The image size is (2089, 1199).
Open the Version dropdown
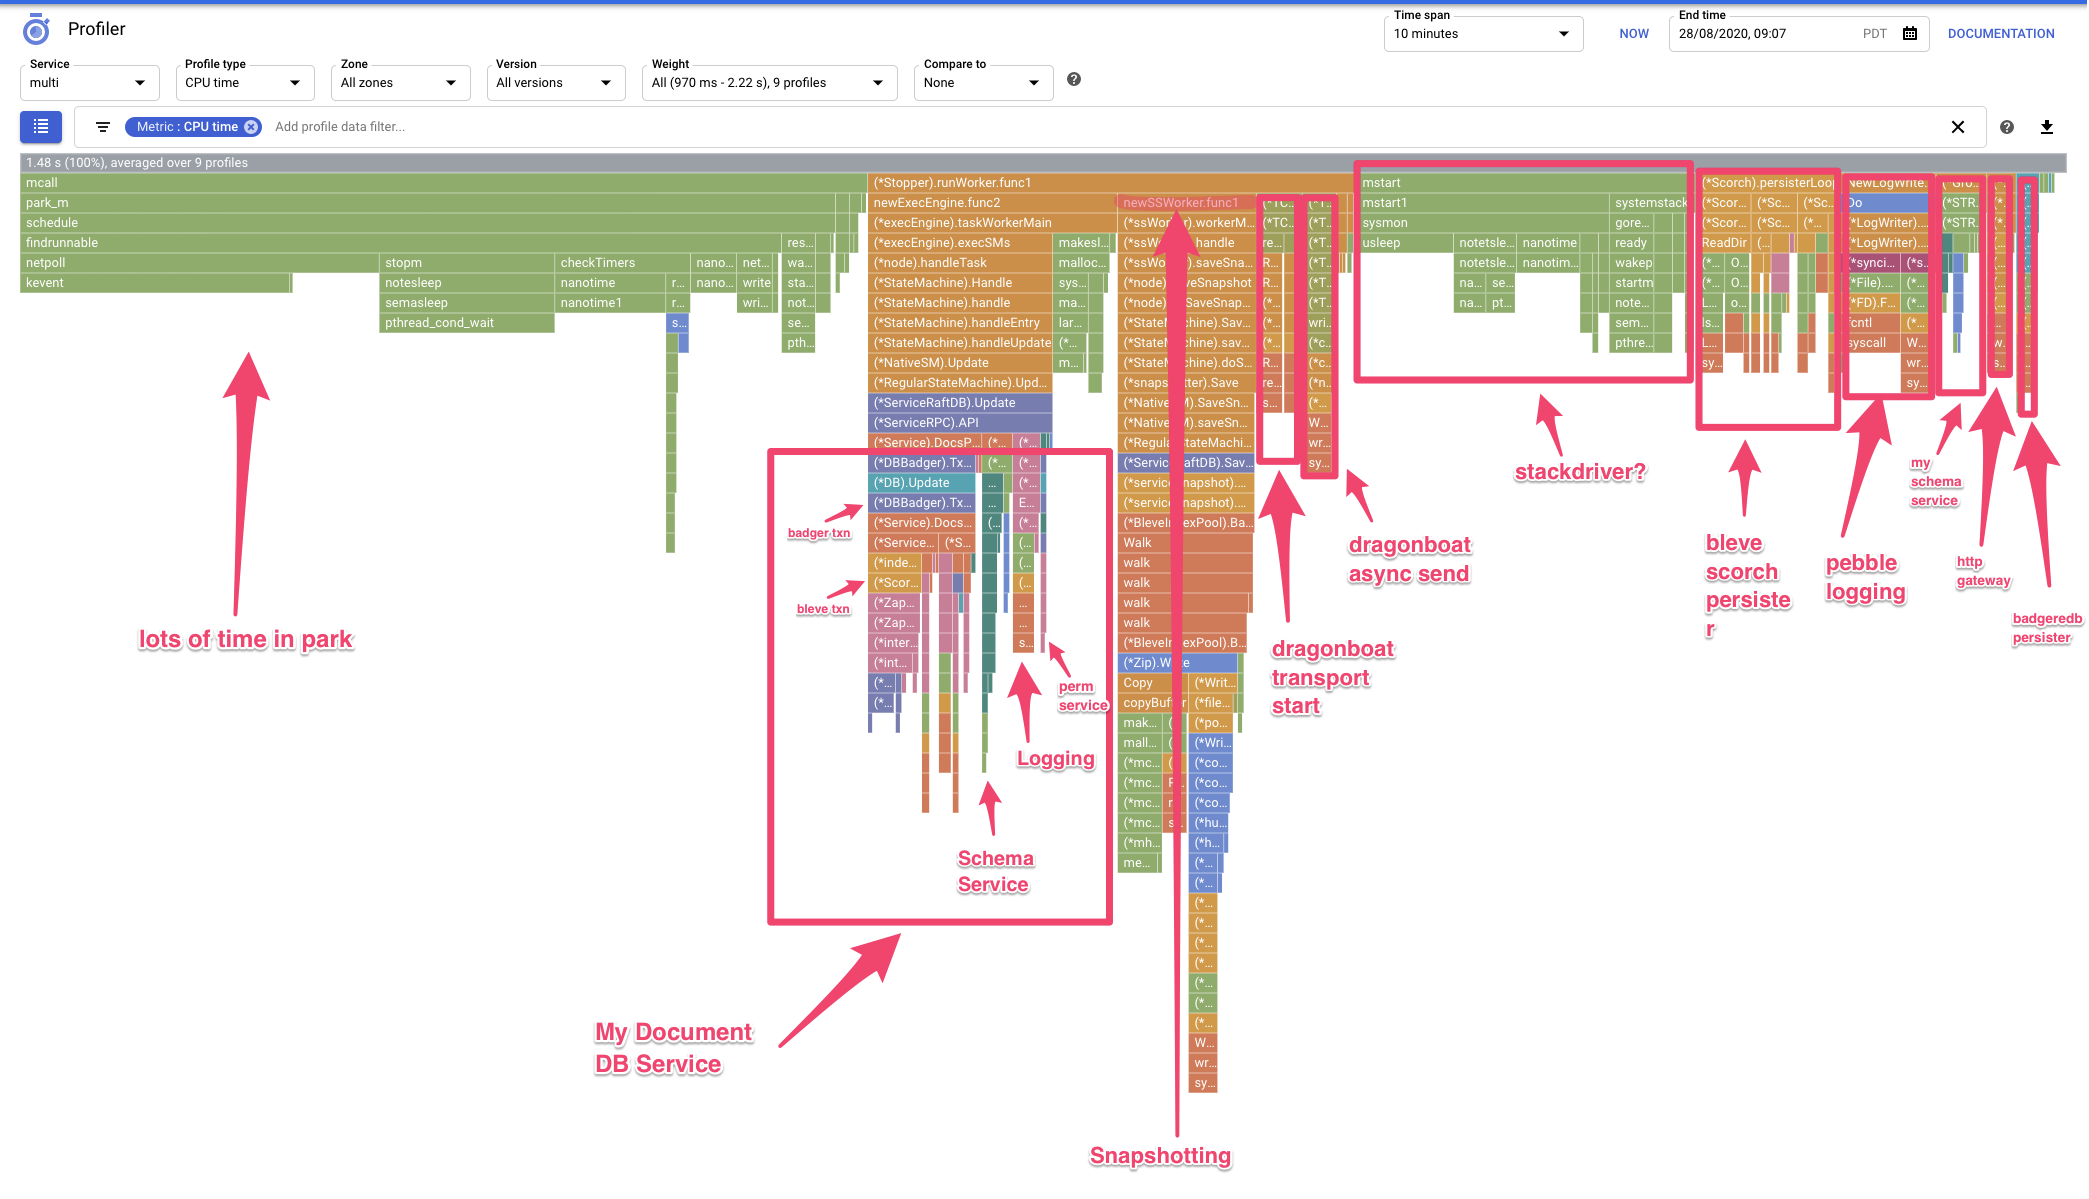[605, 83]
